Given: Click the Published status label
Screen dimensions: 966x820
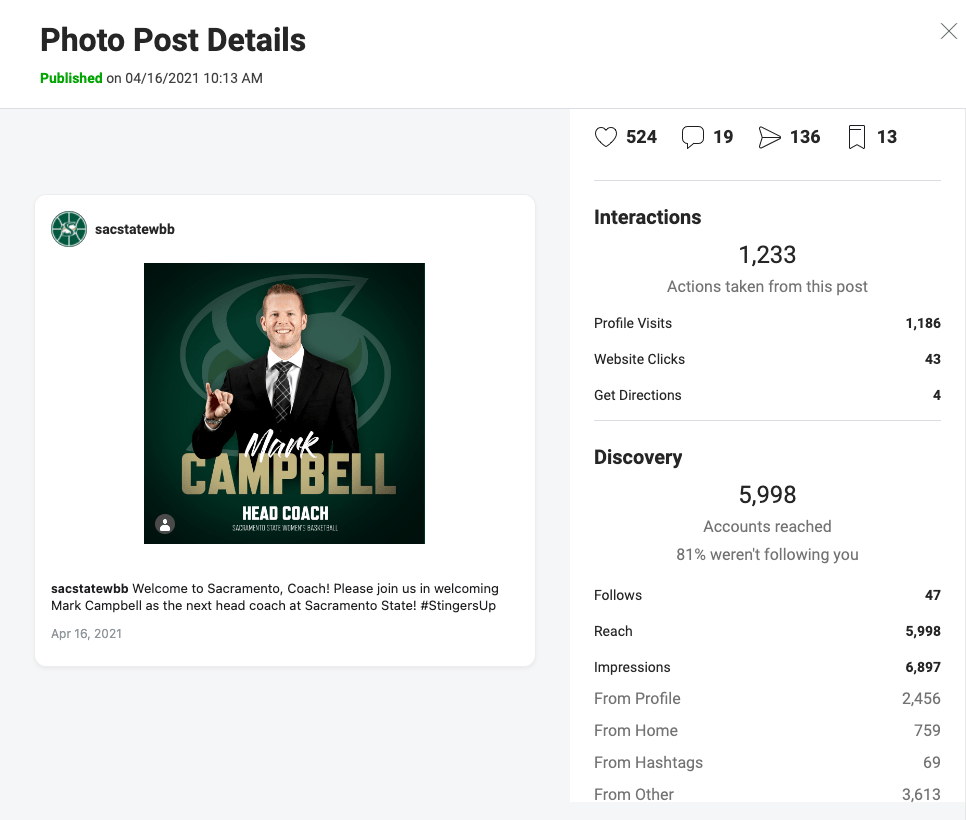Looking at the screenshot, I should click(71, 78).
